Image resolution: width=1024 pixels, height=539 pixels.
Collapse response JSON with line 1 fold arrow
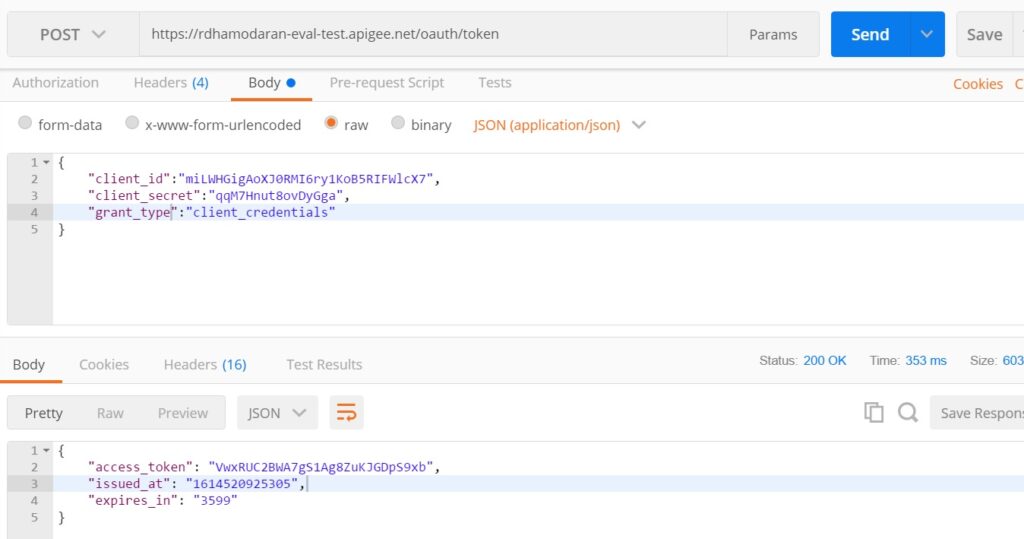(45, 451)
